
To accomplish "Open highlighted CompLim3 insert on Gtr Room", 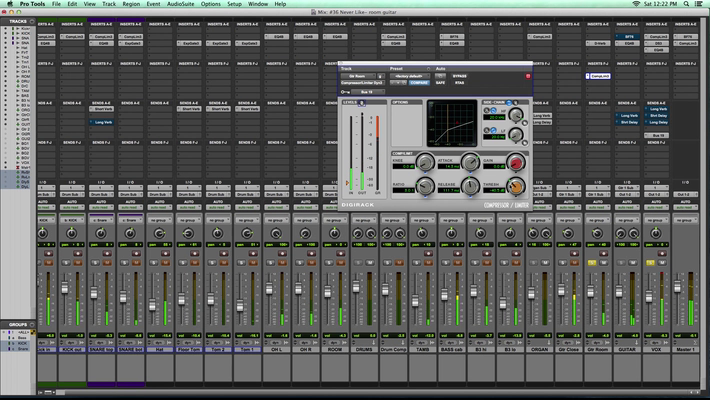I will click(598, 76).
